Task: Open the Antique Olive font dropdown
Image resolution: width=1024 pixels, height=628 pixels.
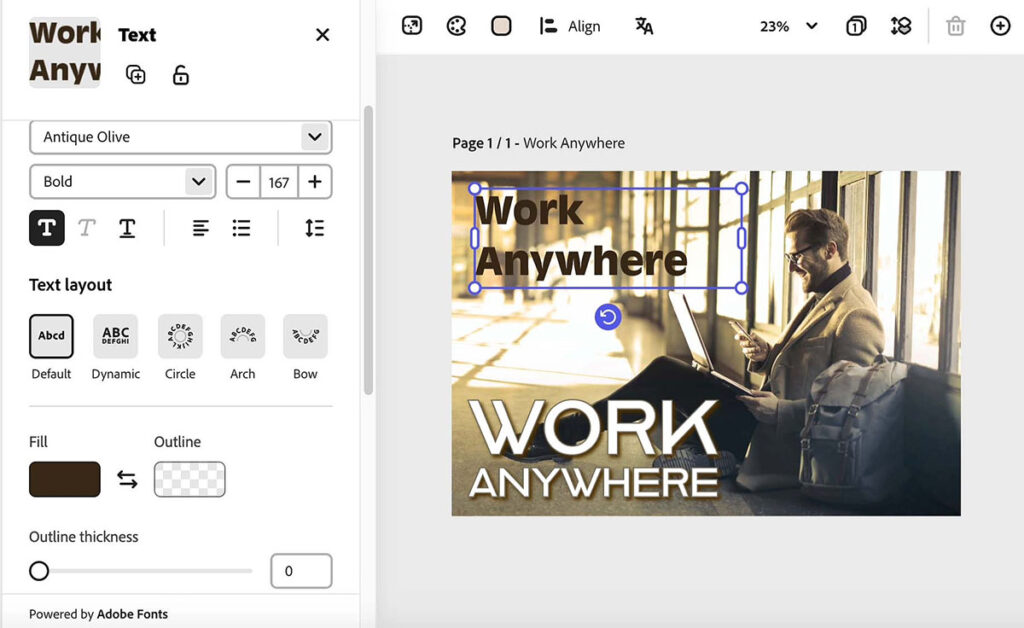Action: 180,137
